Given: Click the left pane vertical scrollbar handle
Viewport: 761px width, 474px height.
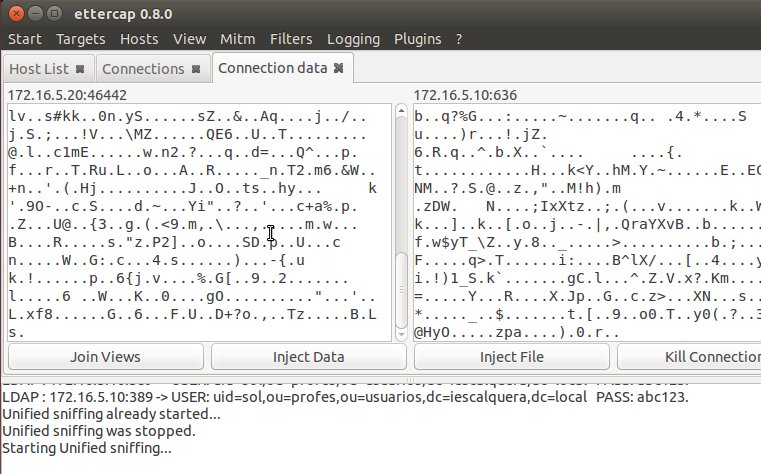Looking at the screenshot, I should pyautogui.click(x=401, y=290).
